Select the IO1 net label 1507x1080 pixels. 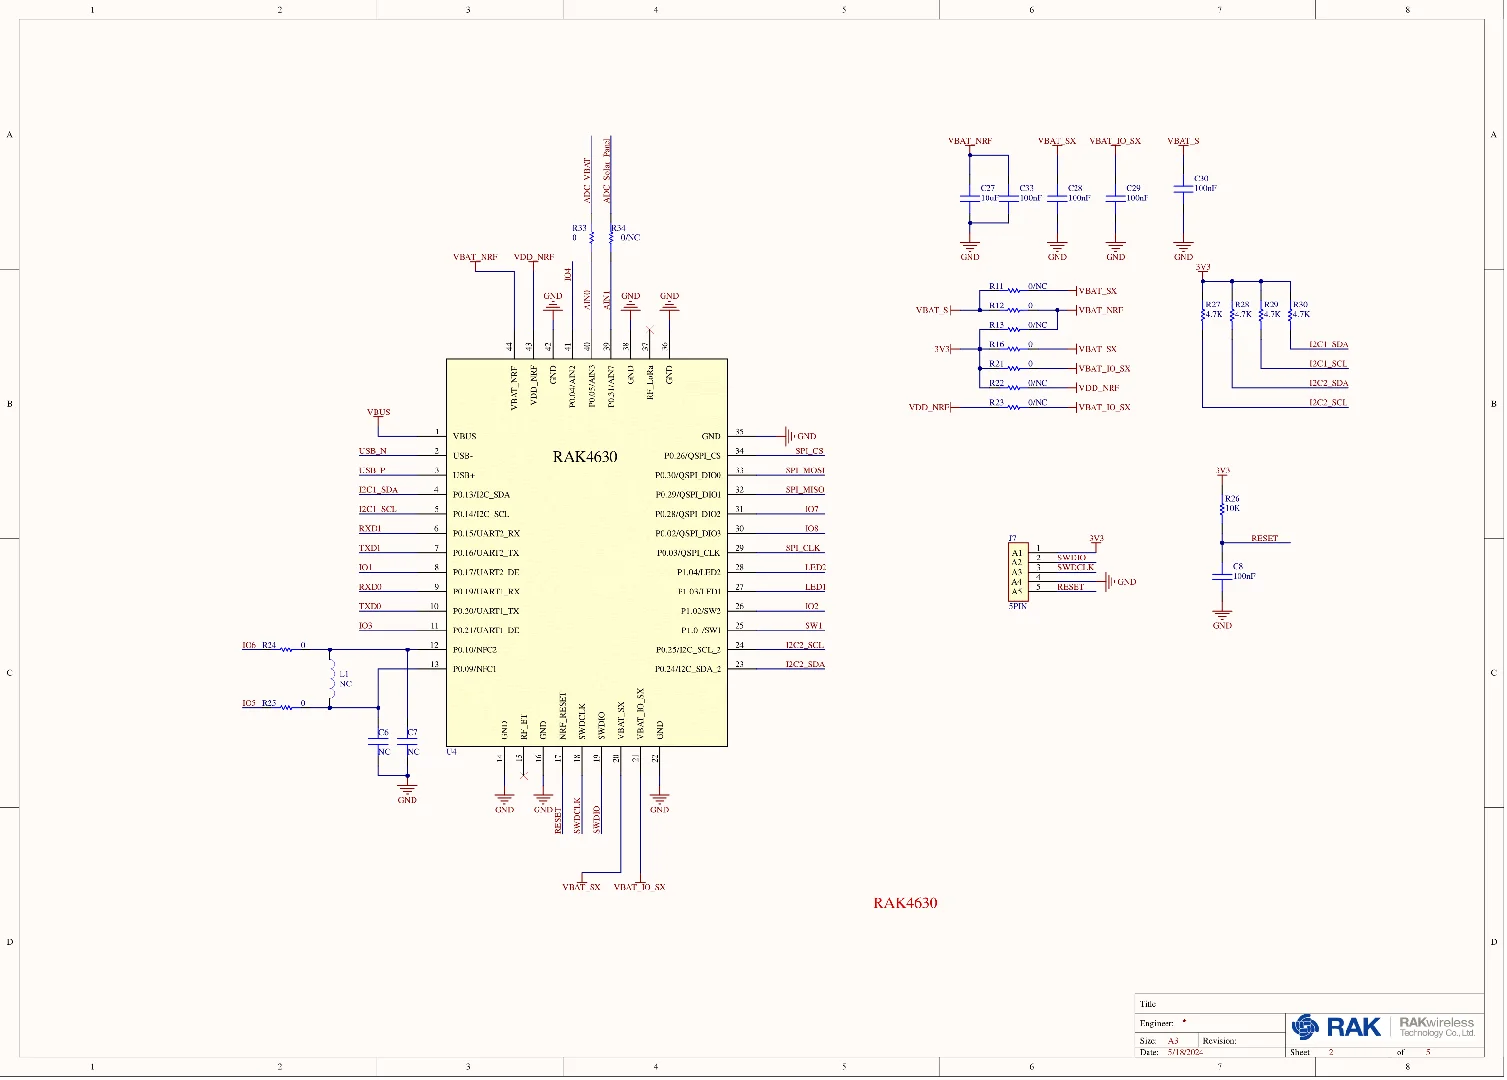pyautogui.click(x=366, y=568)
